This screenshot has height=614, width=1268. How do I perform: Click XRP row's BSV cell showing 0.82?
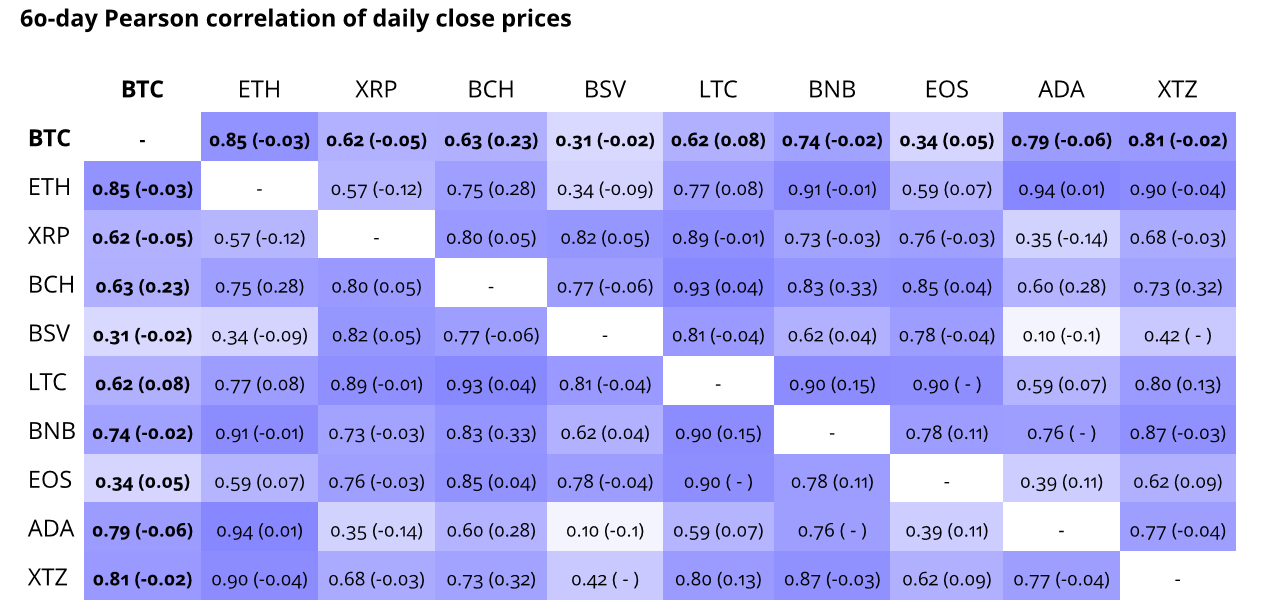coord(605,237)
